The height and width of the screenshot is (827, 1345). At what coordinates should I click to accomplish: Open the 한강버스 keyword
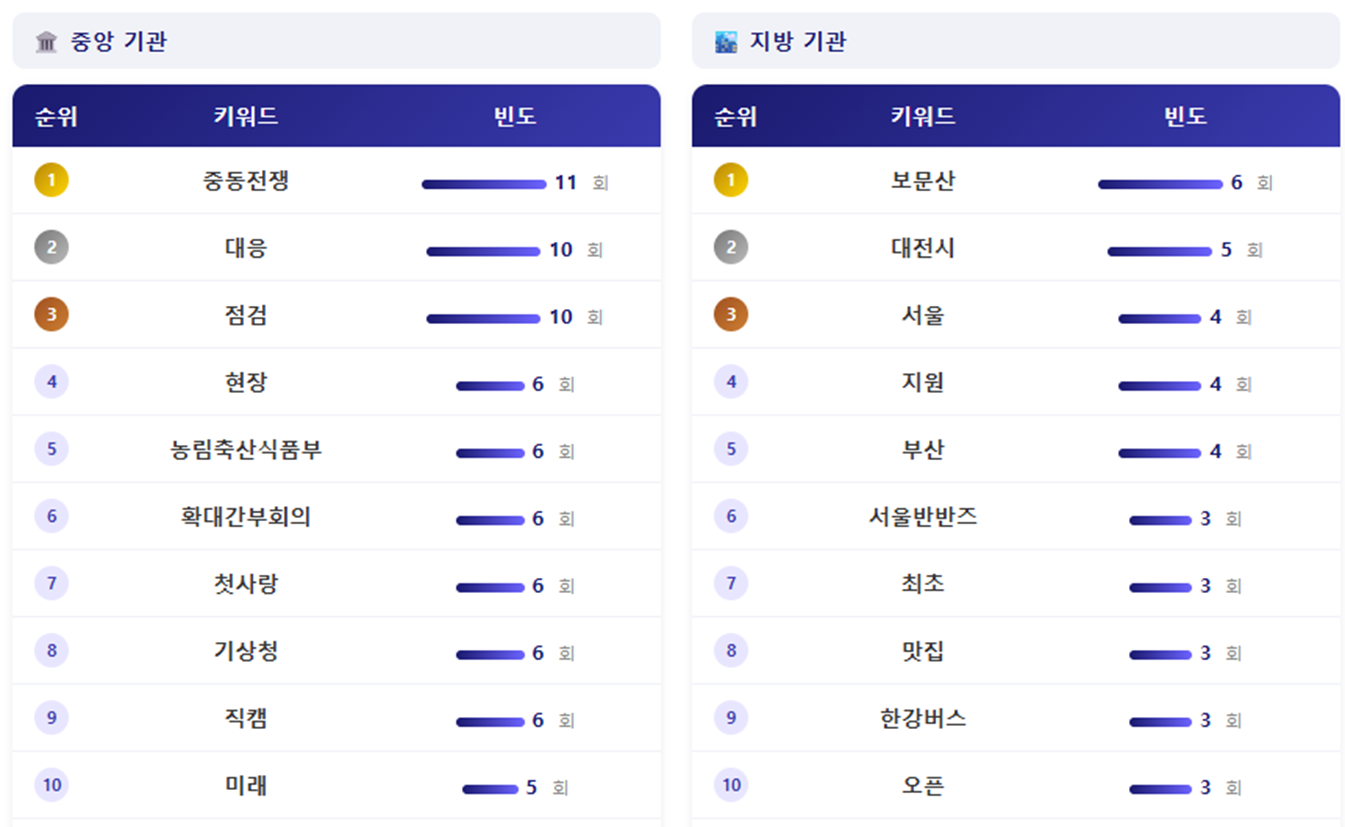point(923,718)
